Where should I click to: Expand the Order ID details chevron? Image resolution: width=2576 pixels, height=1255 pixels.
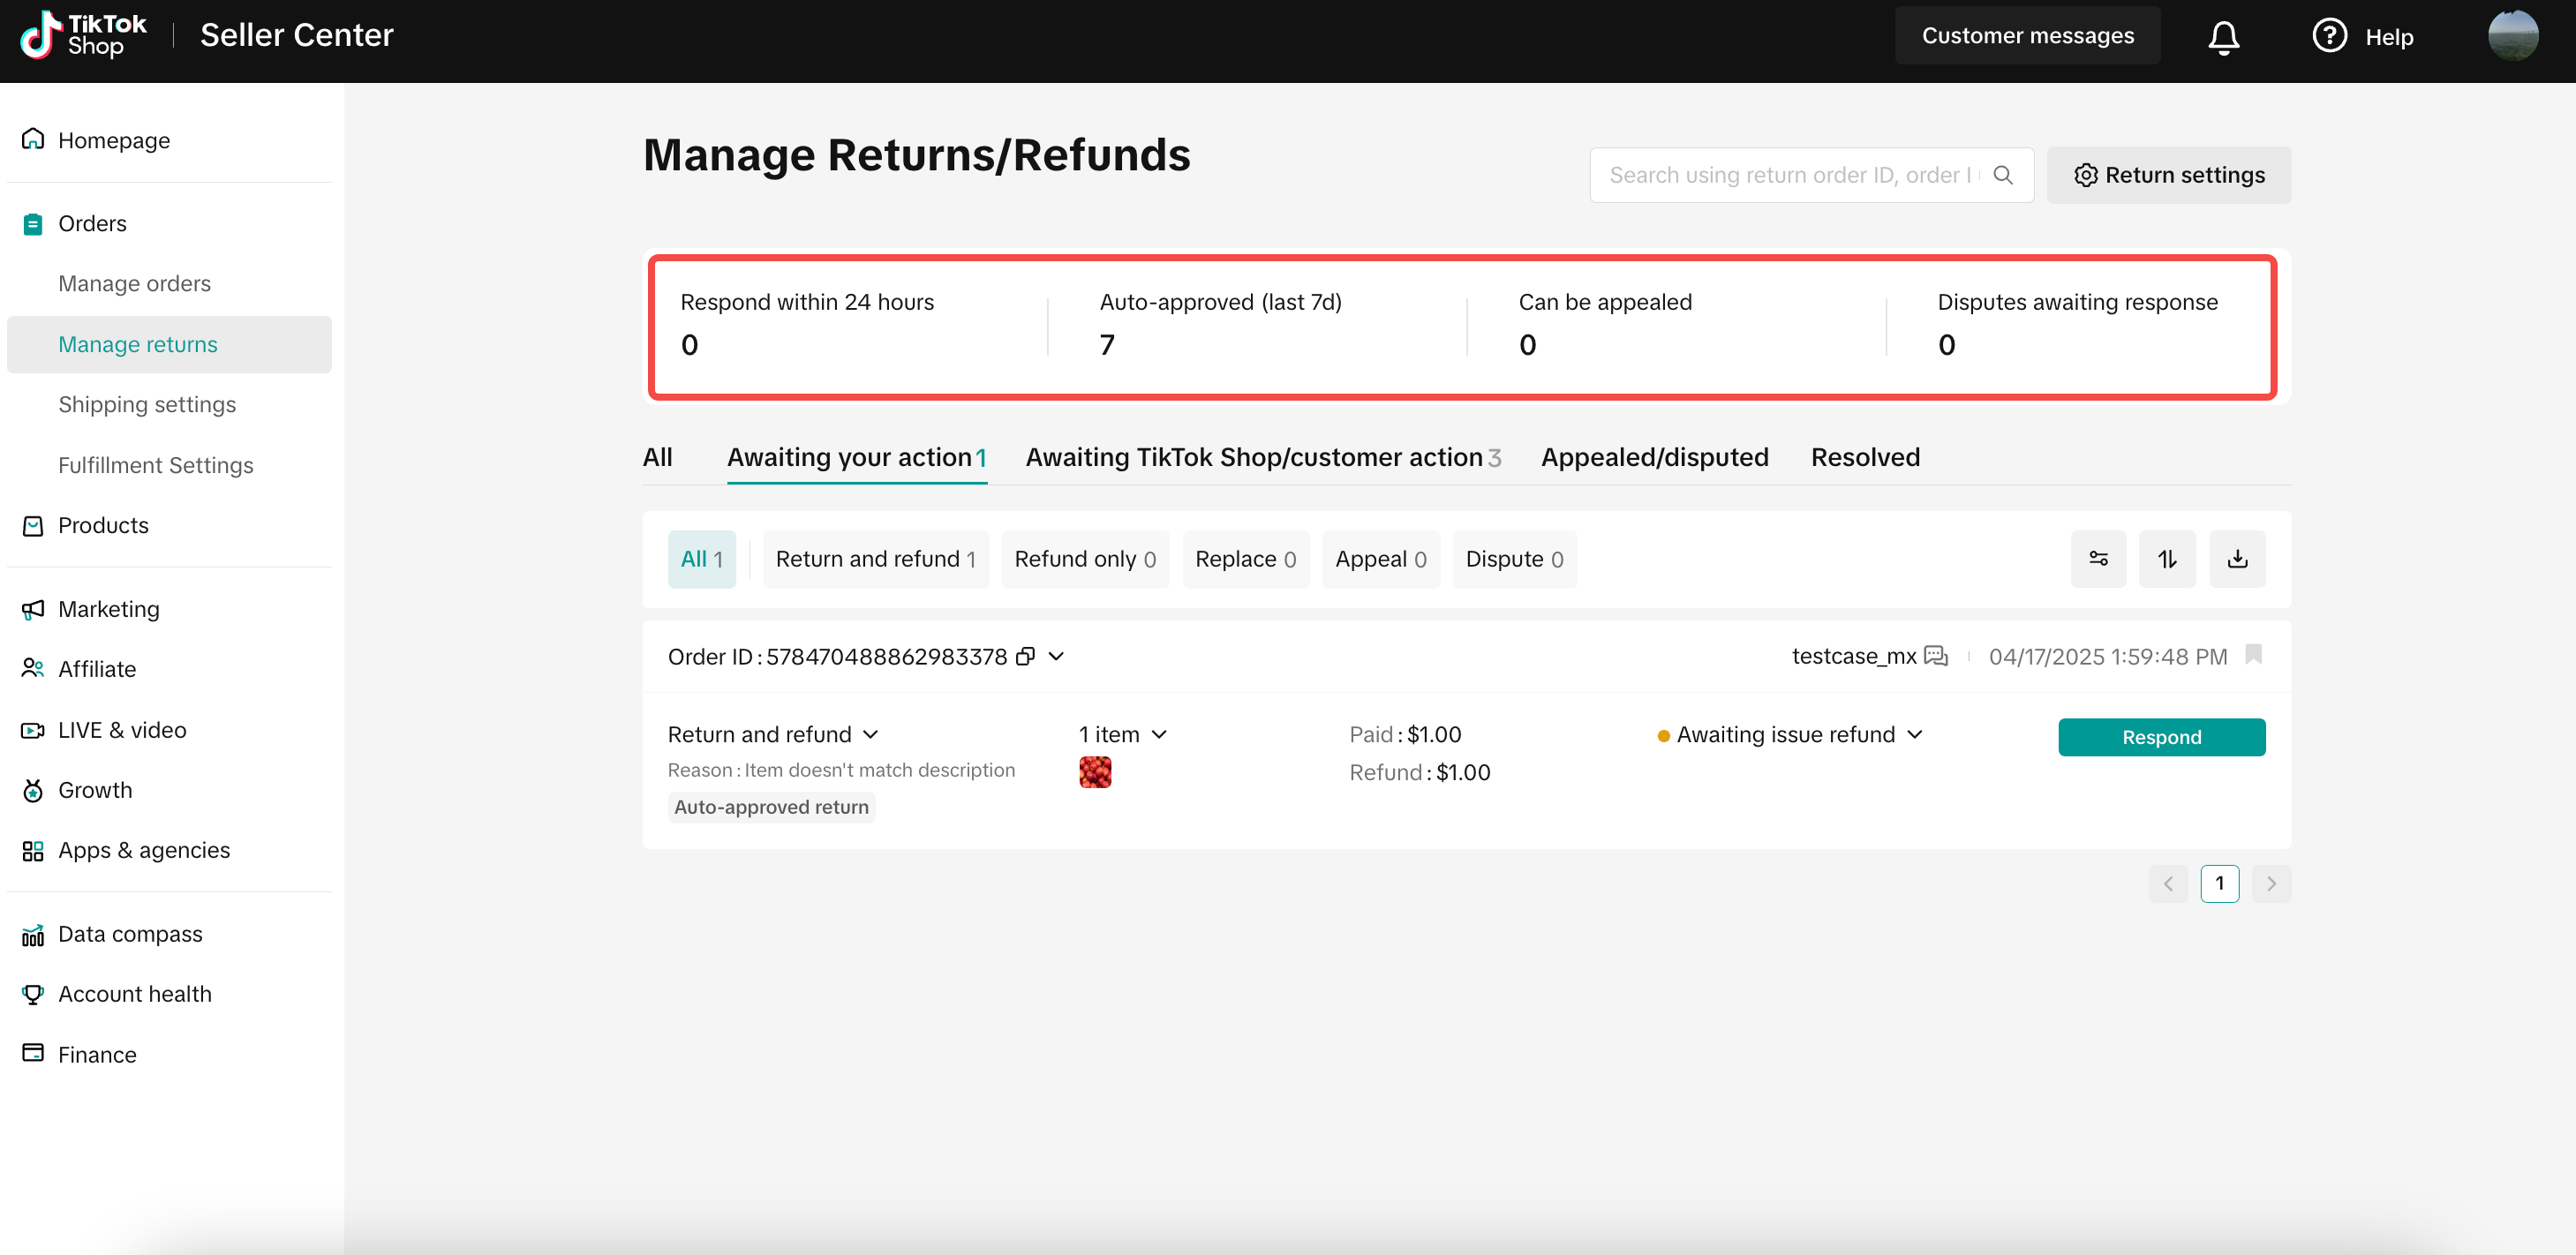tap(1056, 657)
